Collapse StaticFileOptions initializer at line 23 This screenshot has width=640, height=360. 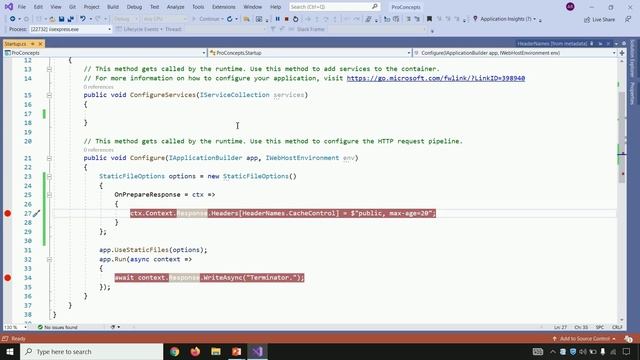[49, 176]
